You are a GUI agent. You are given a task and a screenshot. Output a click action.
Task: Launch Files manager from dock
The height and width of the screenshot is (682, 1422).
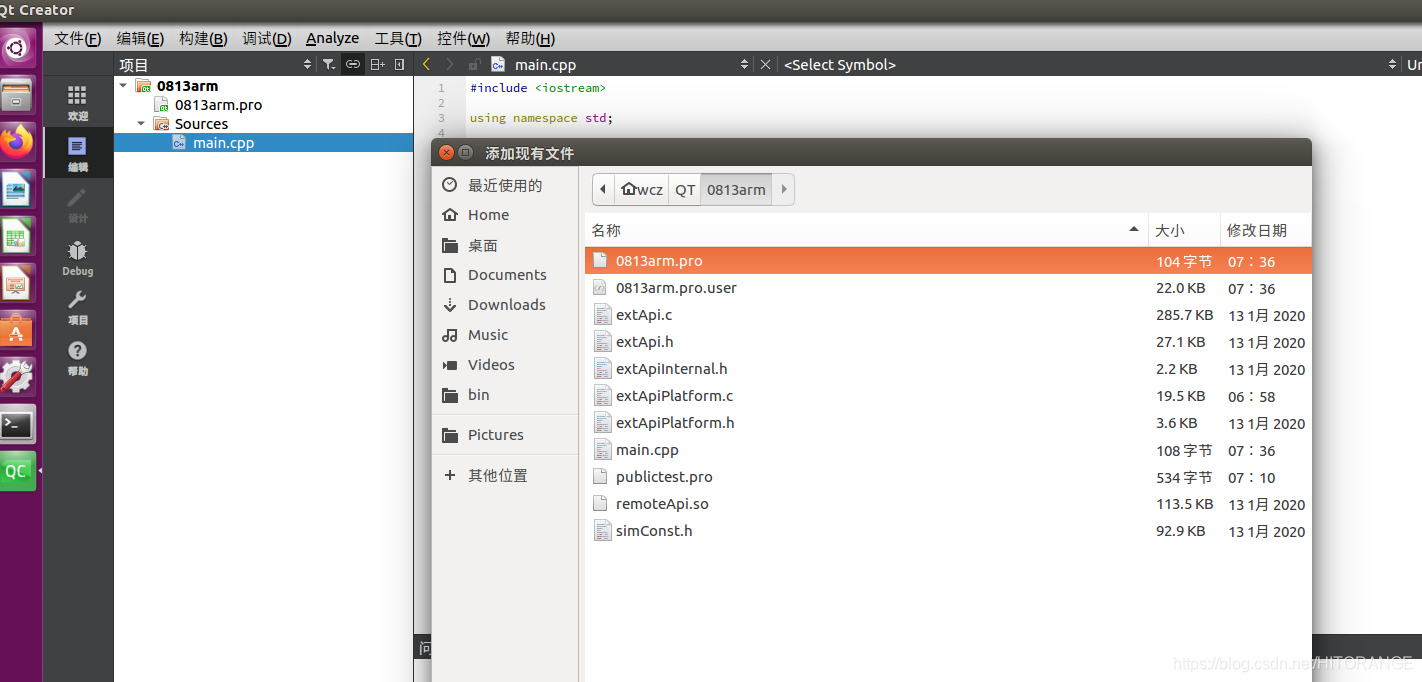(x=17, y=94)
